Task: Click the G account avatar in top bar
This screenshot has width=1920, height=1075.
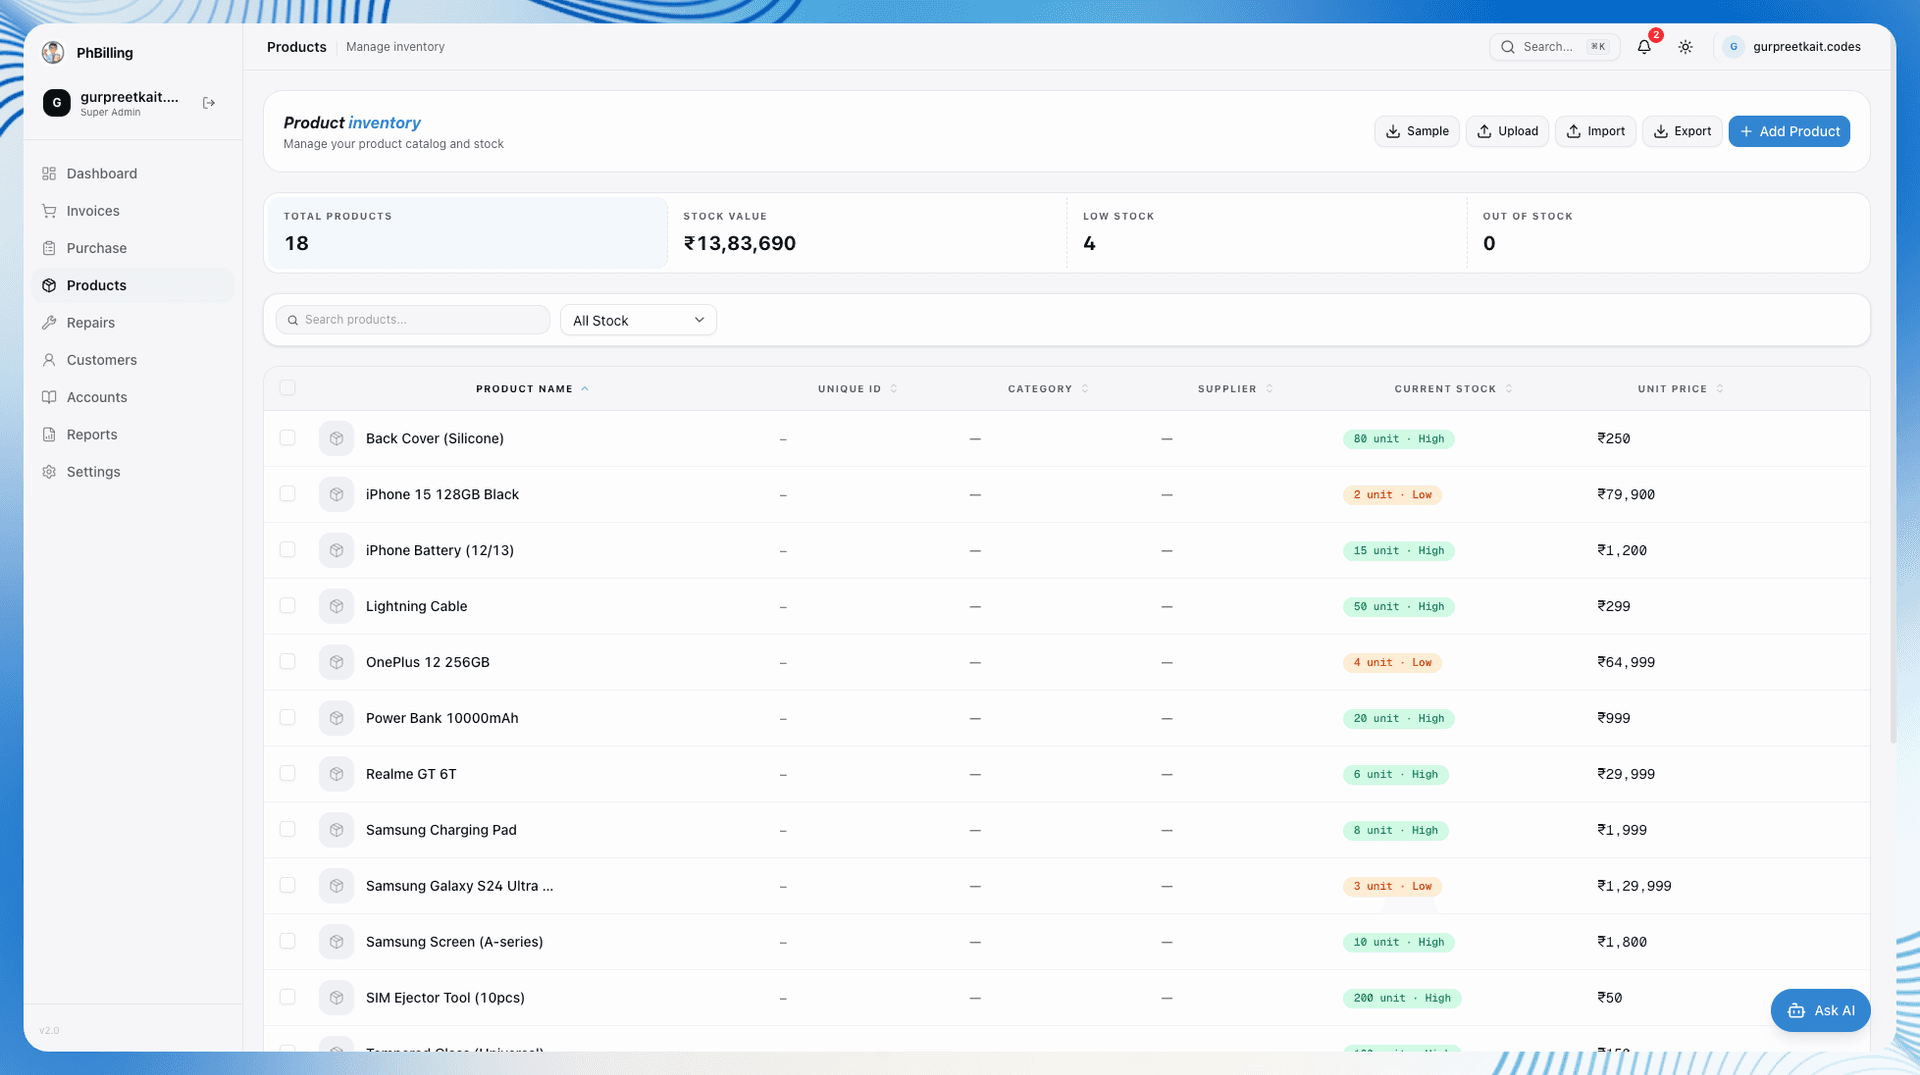Action: coord(1734,47)
